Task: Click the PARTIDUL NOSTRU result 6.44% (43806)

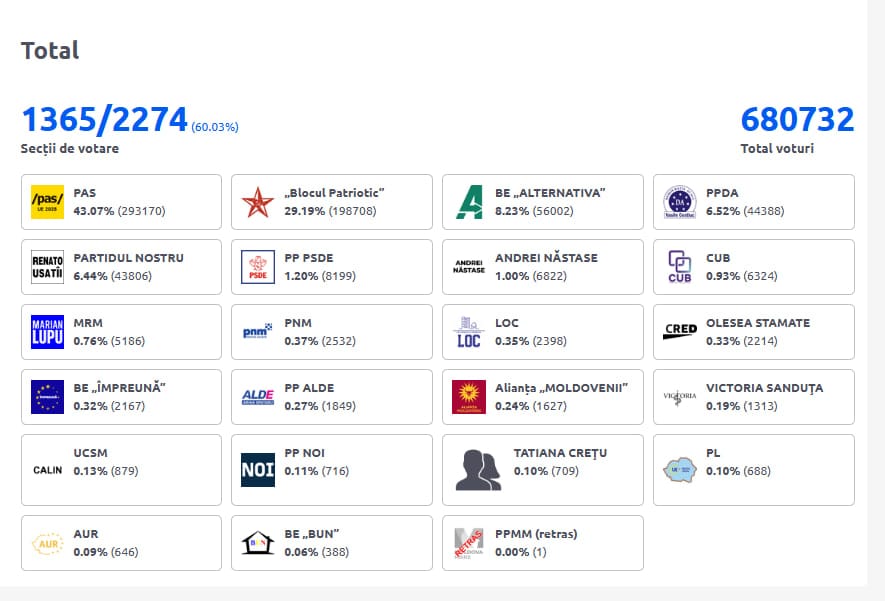Action: [113, 276]
